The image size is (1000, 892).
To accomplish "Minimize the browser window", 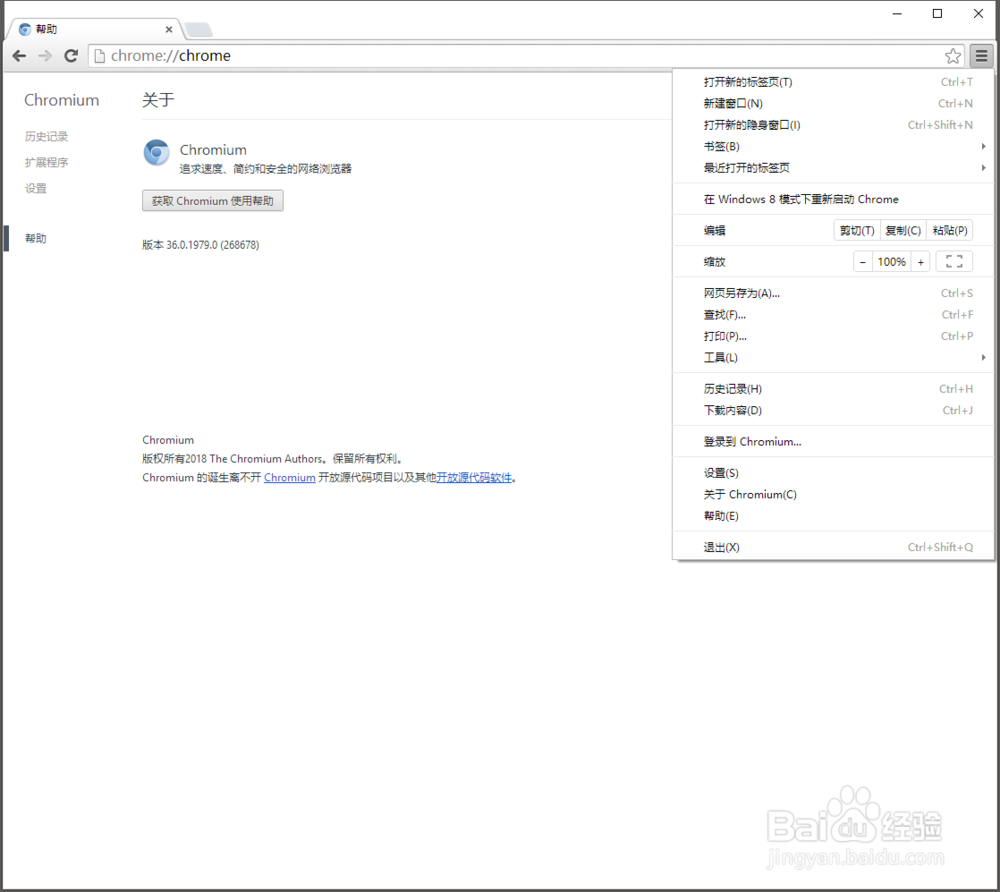I will pyautogui.click(x=897, y=13).
